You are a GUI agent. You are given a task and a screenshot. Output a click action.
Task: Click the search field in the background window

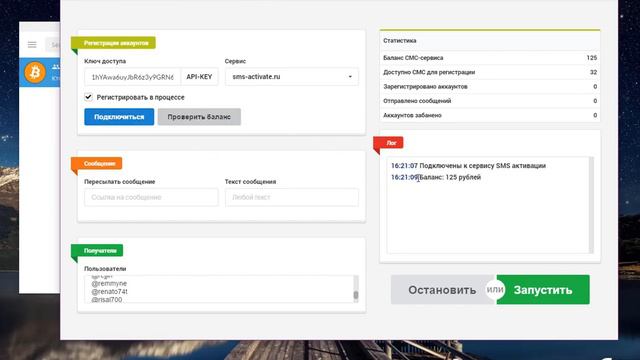point(53,44)
